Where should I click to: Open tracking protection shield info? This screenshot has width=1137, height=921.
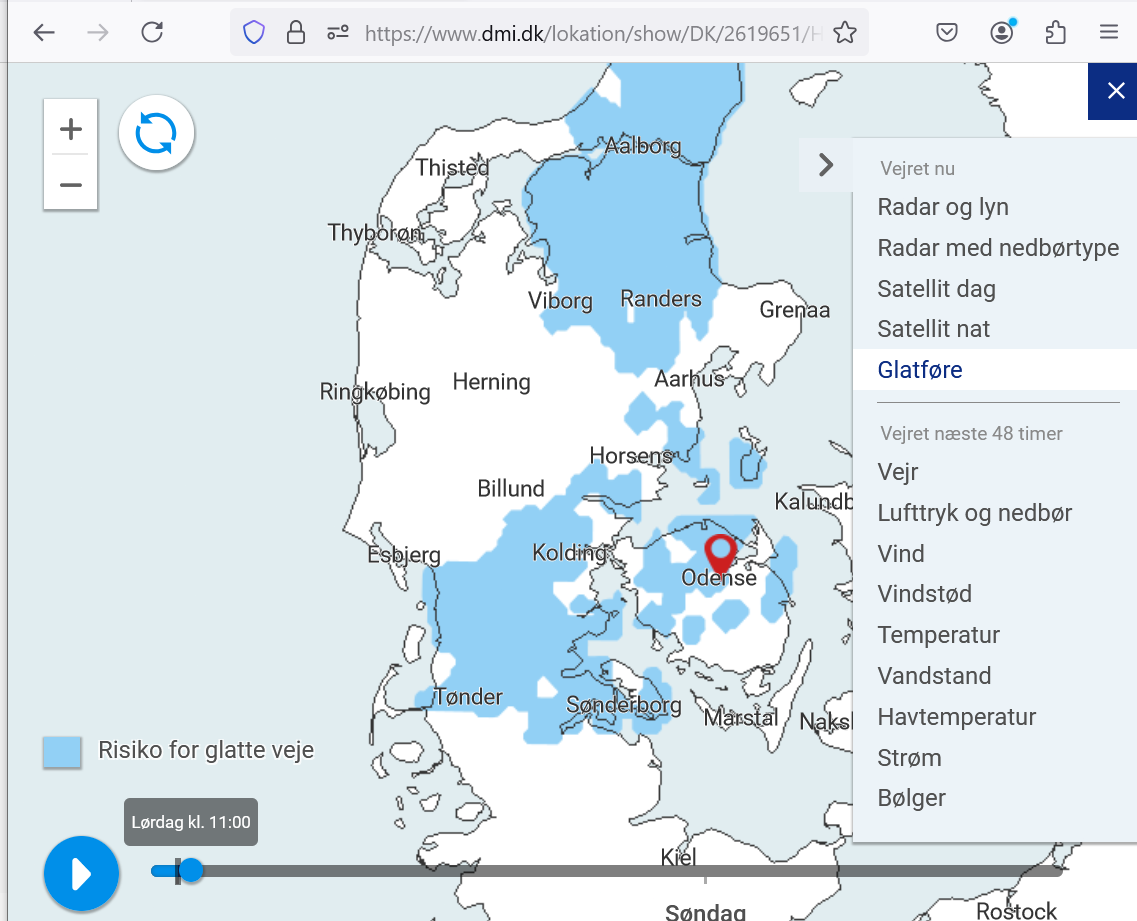(x=254, y=33)
